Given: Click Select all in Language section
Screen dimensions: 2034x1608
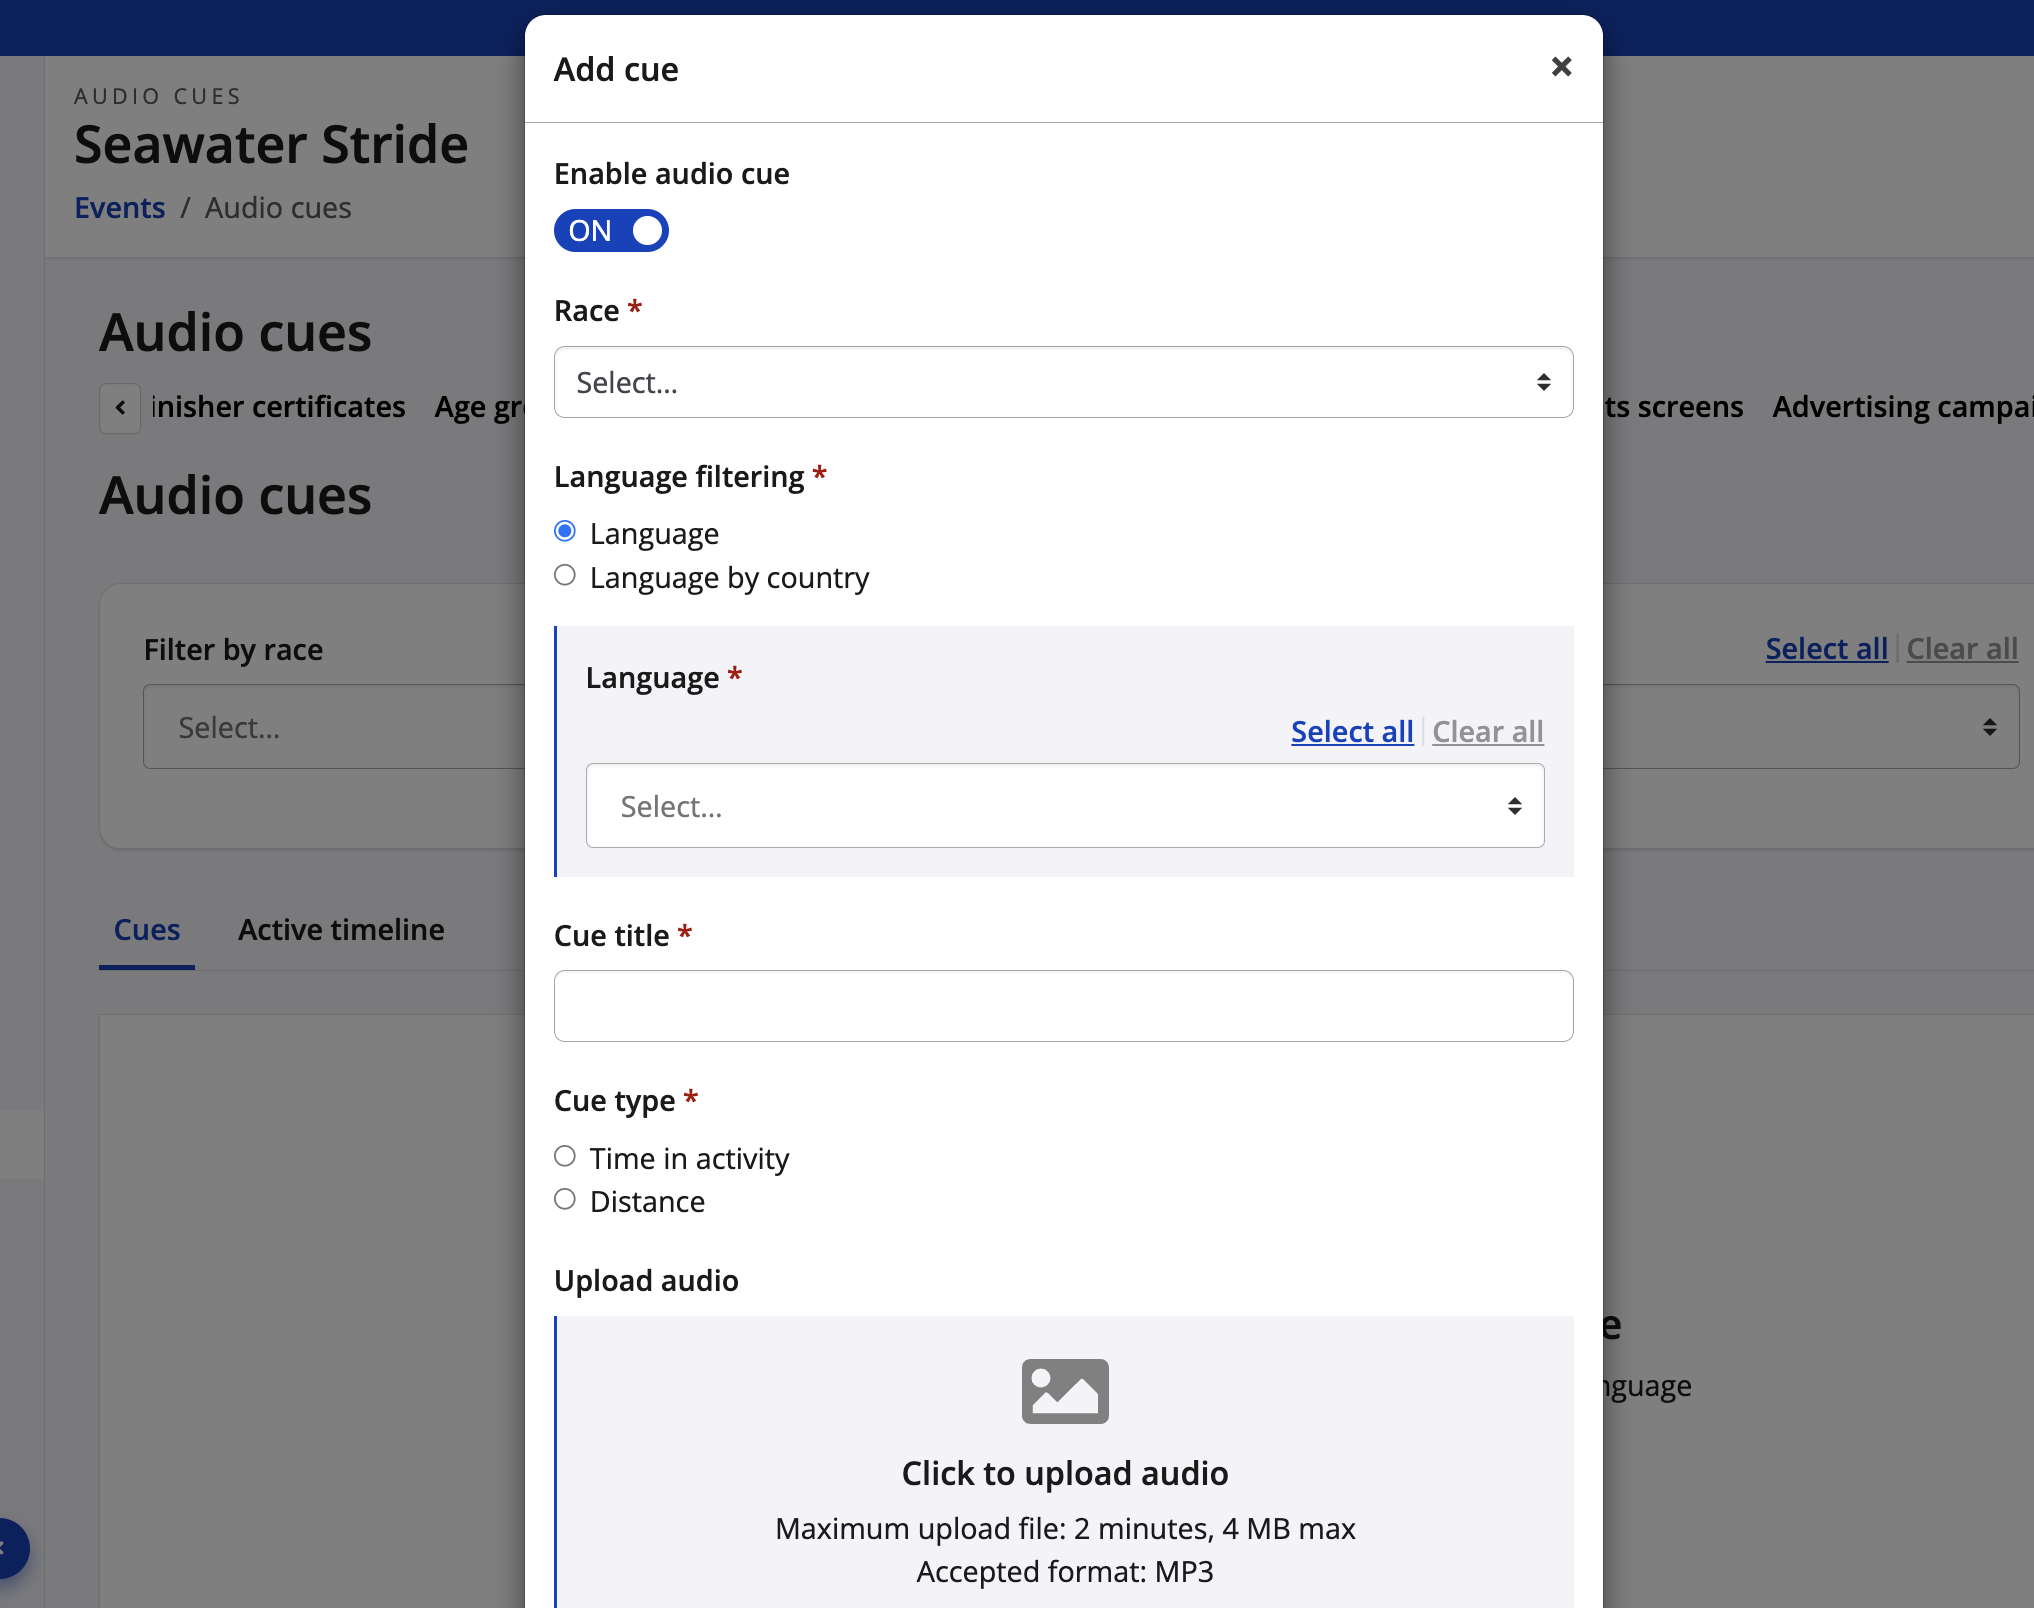Looking at the screenshot, I should [1351, 732].
